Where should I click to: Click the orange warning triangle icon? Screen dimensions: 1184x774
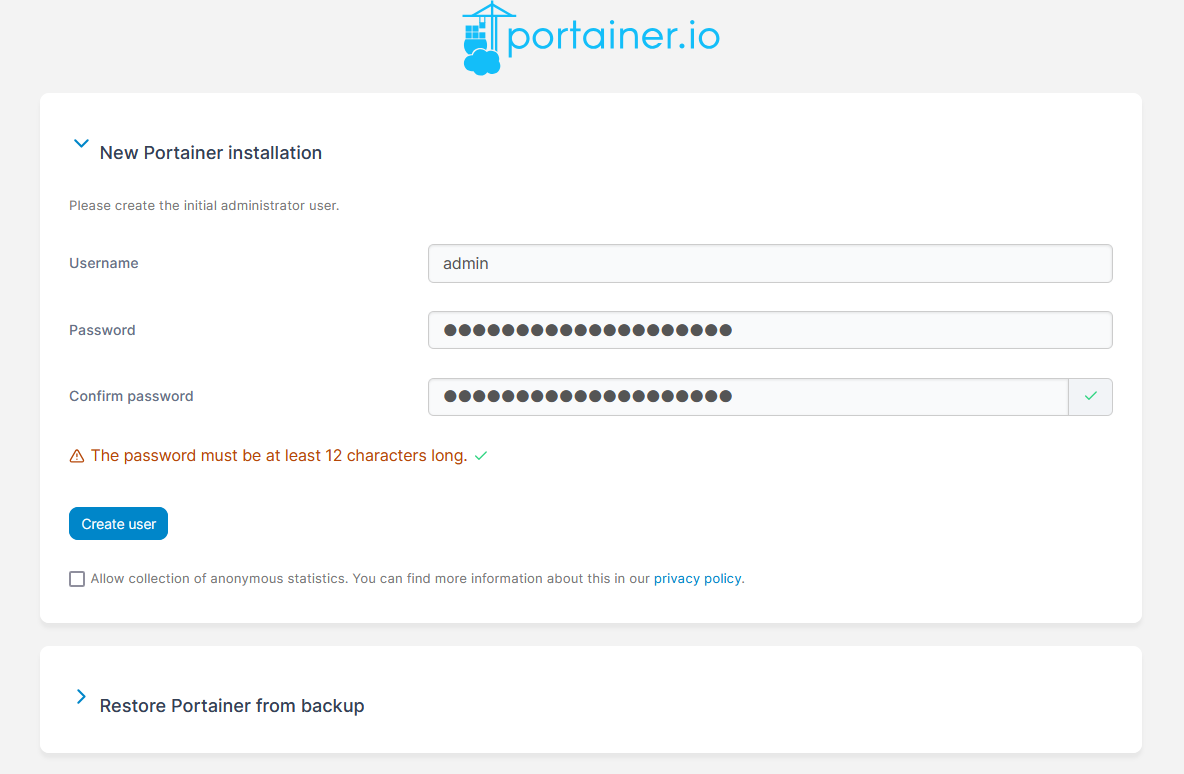[77, 456]
